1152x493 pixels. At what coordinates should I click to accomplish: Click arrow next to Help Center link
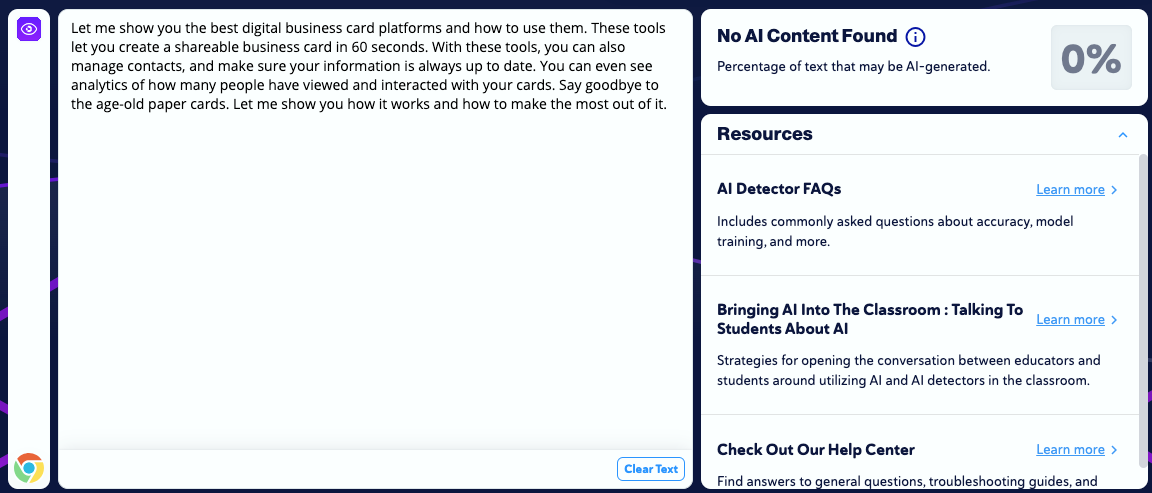(1115, 450)
